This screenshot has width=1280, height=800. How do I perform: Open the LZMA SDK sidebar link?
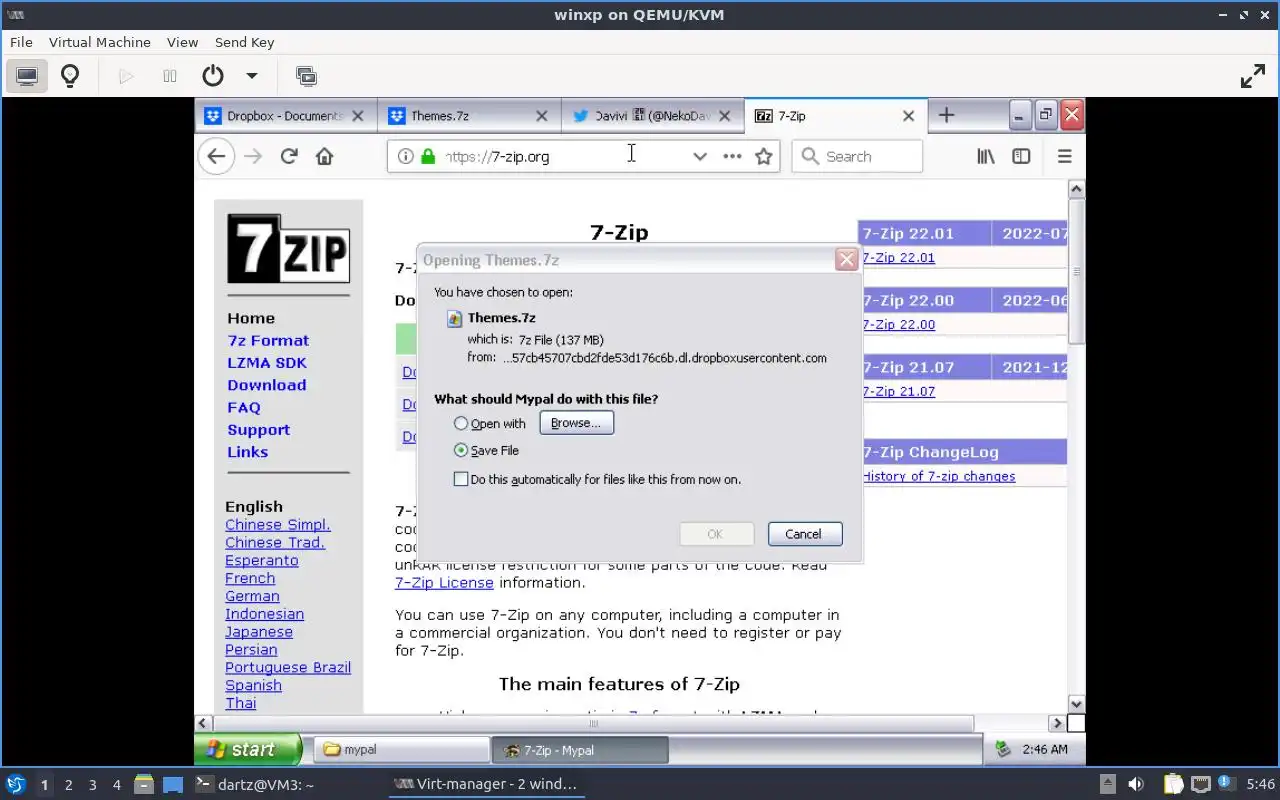[267, 363]
